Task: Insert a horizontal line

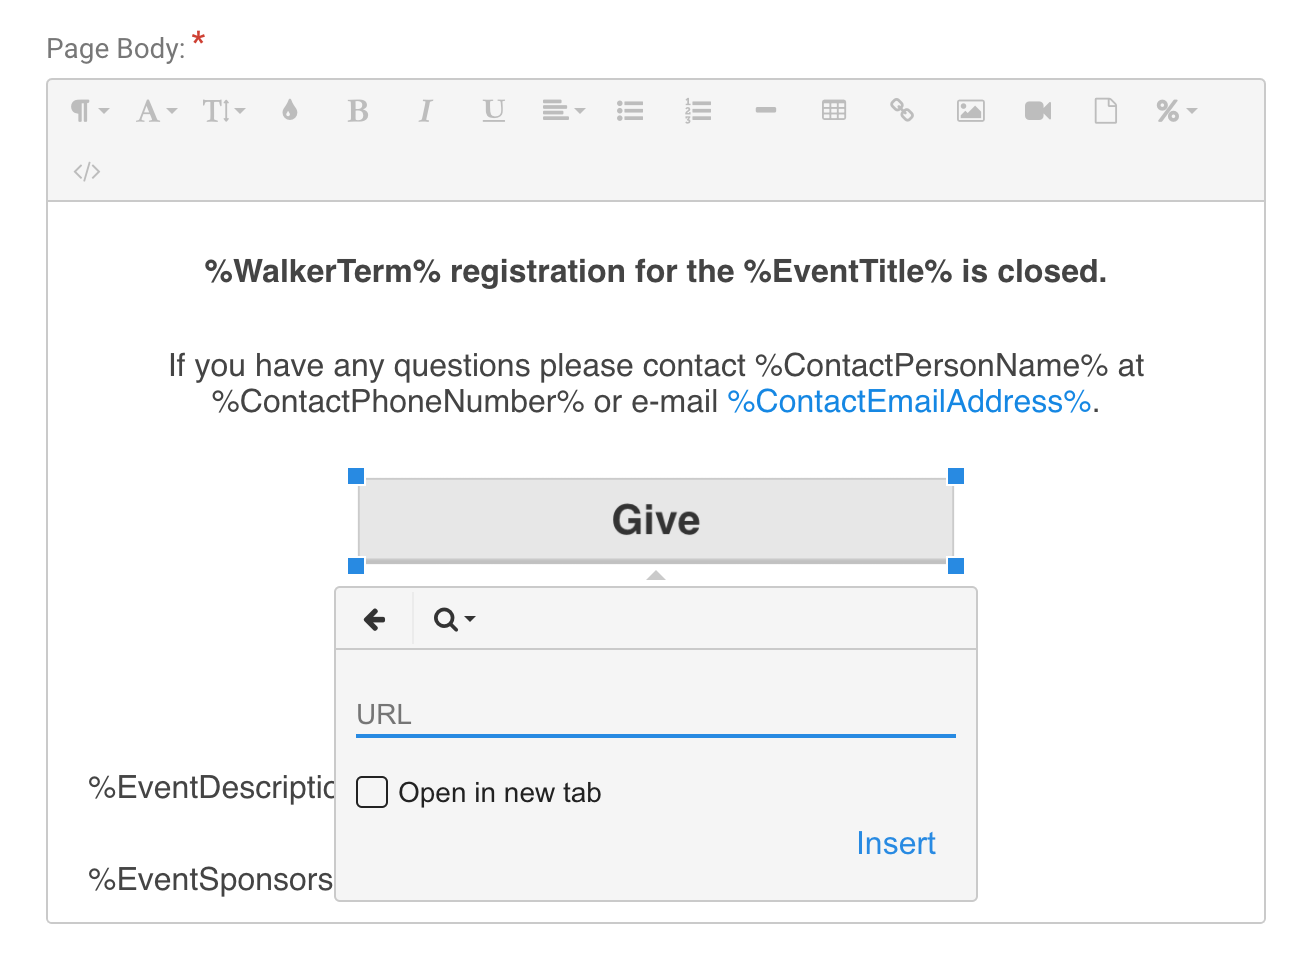Action: click(x=766, y=111)
